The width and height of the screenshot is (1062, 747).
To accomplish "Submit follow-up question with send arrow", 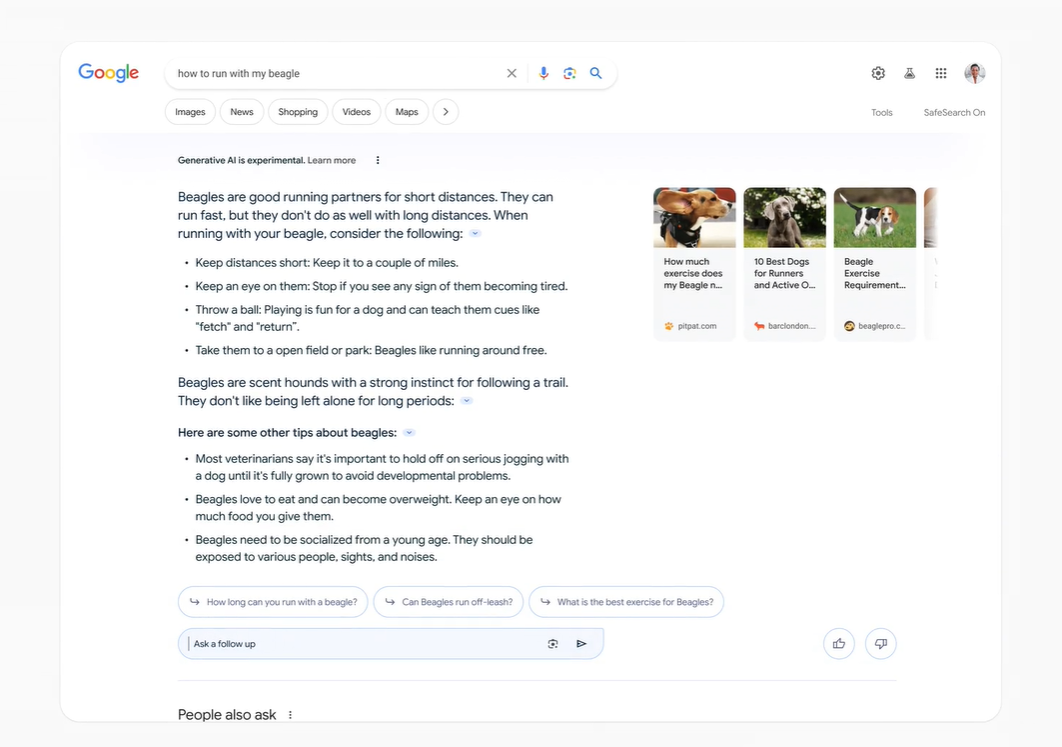I will 581,643.
